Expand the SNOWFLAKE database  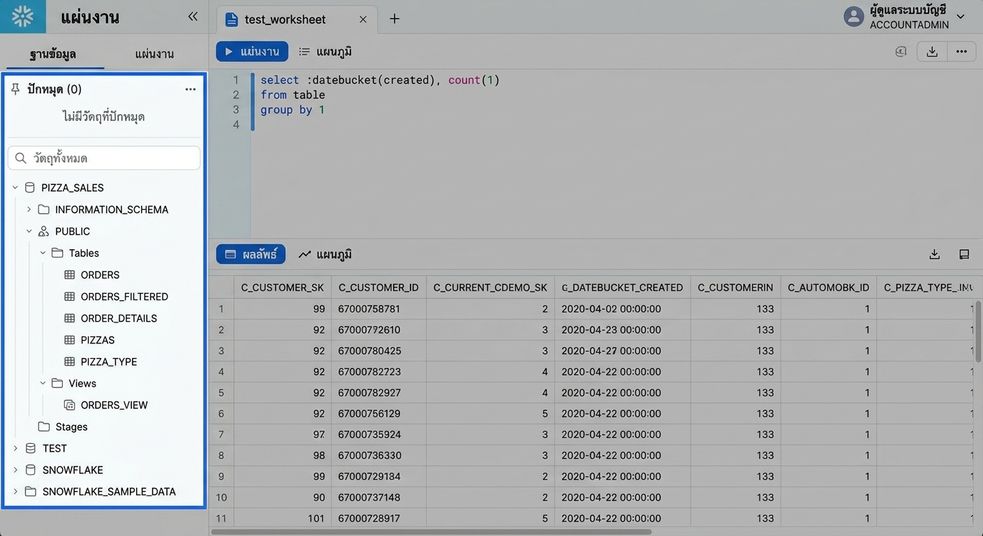click(15, 470)
